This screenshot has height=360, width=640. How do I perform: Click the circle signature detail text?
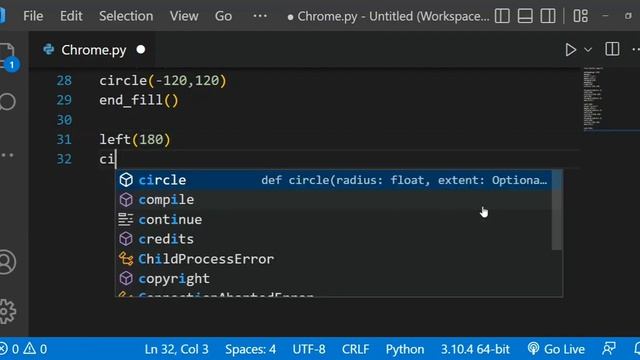point(404,180)
